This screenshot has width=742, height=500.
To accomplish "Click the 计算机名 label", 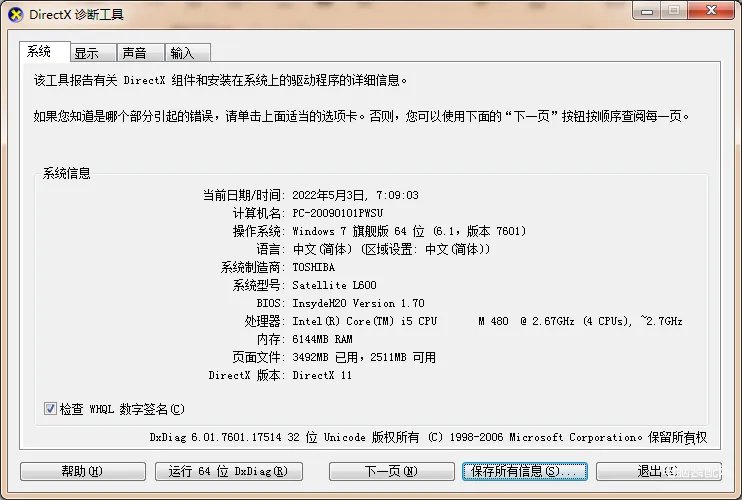I will click(x=259, y=213).
